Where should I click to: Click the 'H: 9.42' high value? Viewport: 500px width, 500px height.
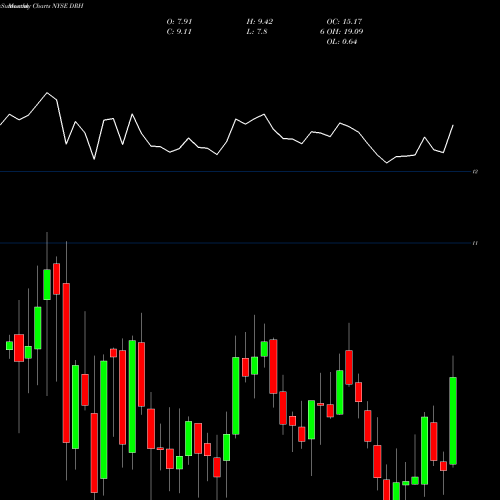260,22
